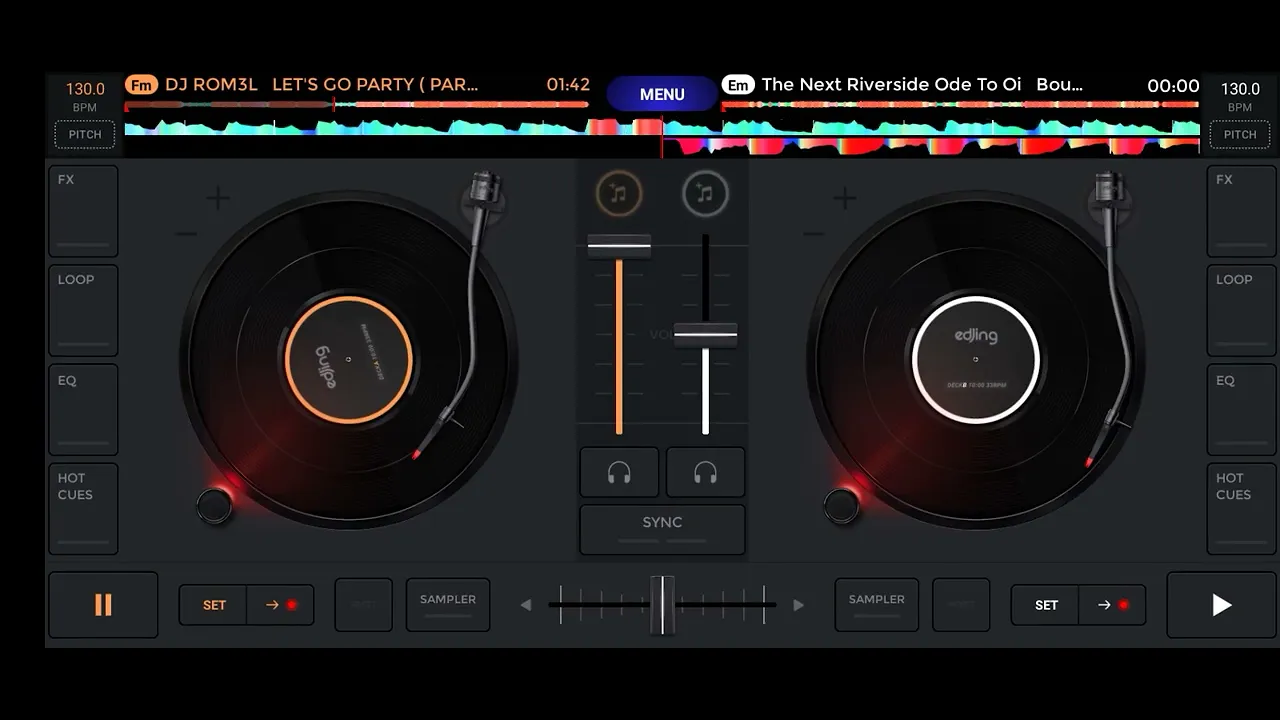Click right deck pitch bend plus

(845, 198)
